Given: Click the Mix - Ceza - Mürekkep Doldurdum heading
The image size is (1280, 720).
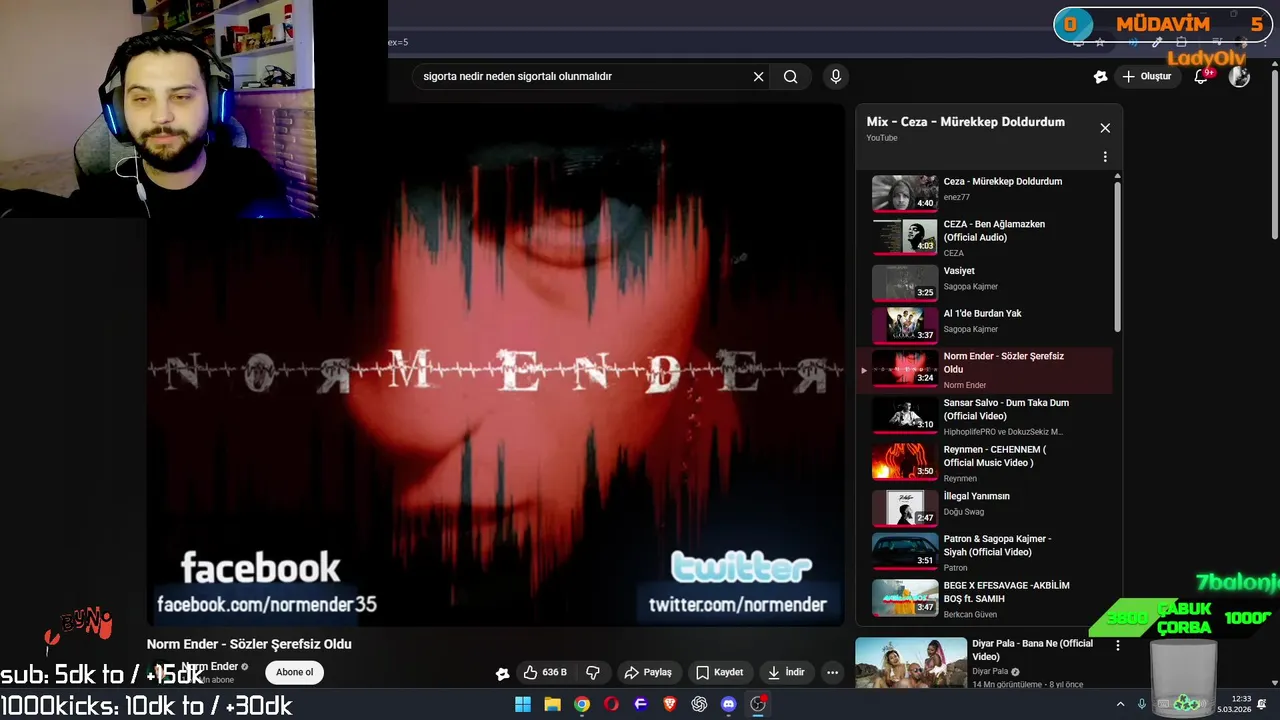Looking at the screenshot, I should click(x=965, y=122).
